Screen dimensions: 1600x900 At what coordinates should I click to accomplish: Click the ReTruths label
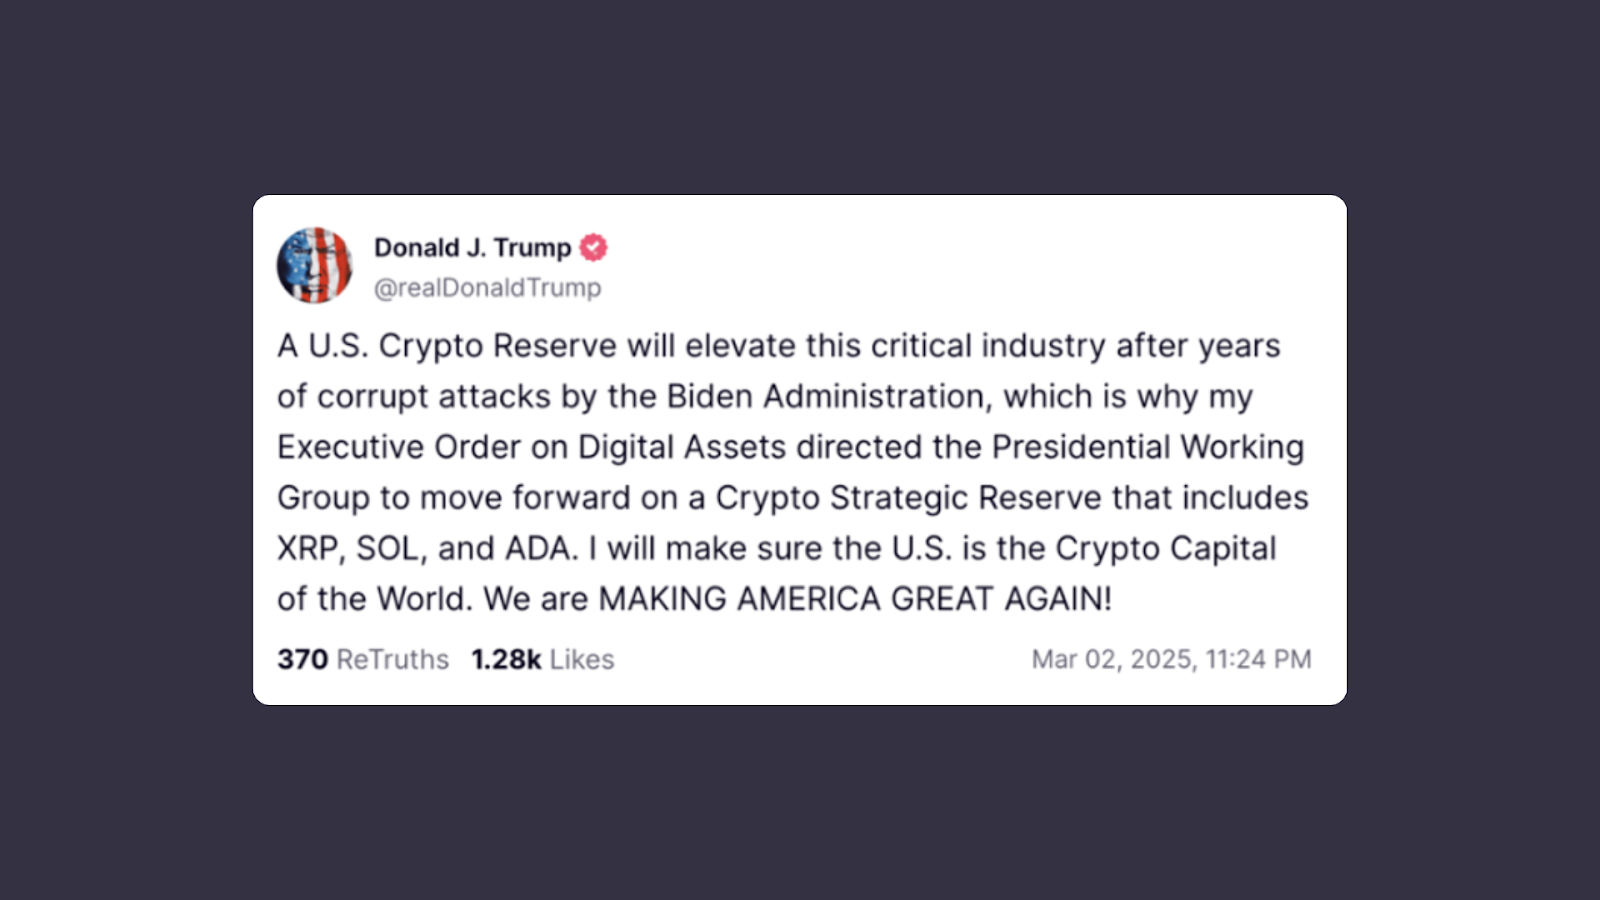click(x=393, y=659)
